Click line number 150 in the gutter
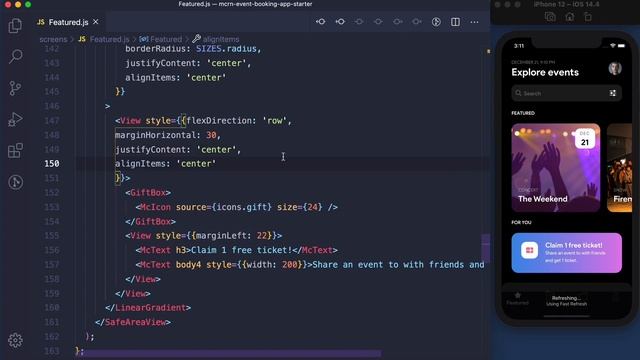Viewport: 640px width, 360px height. (x=51, y=164)
